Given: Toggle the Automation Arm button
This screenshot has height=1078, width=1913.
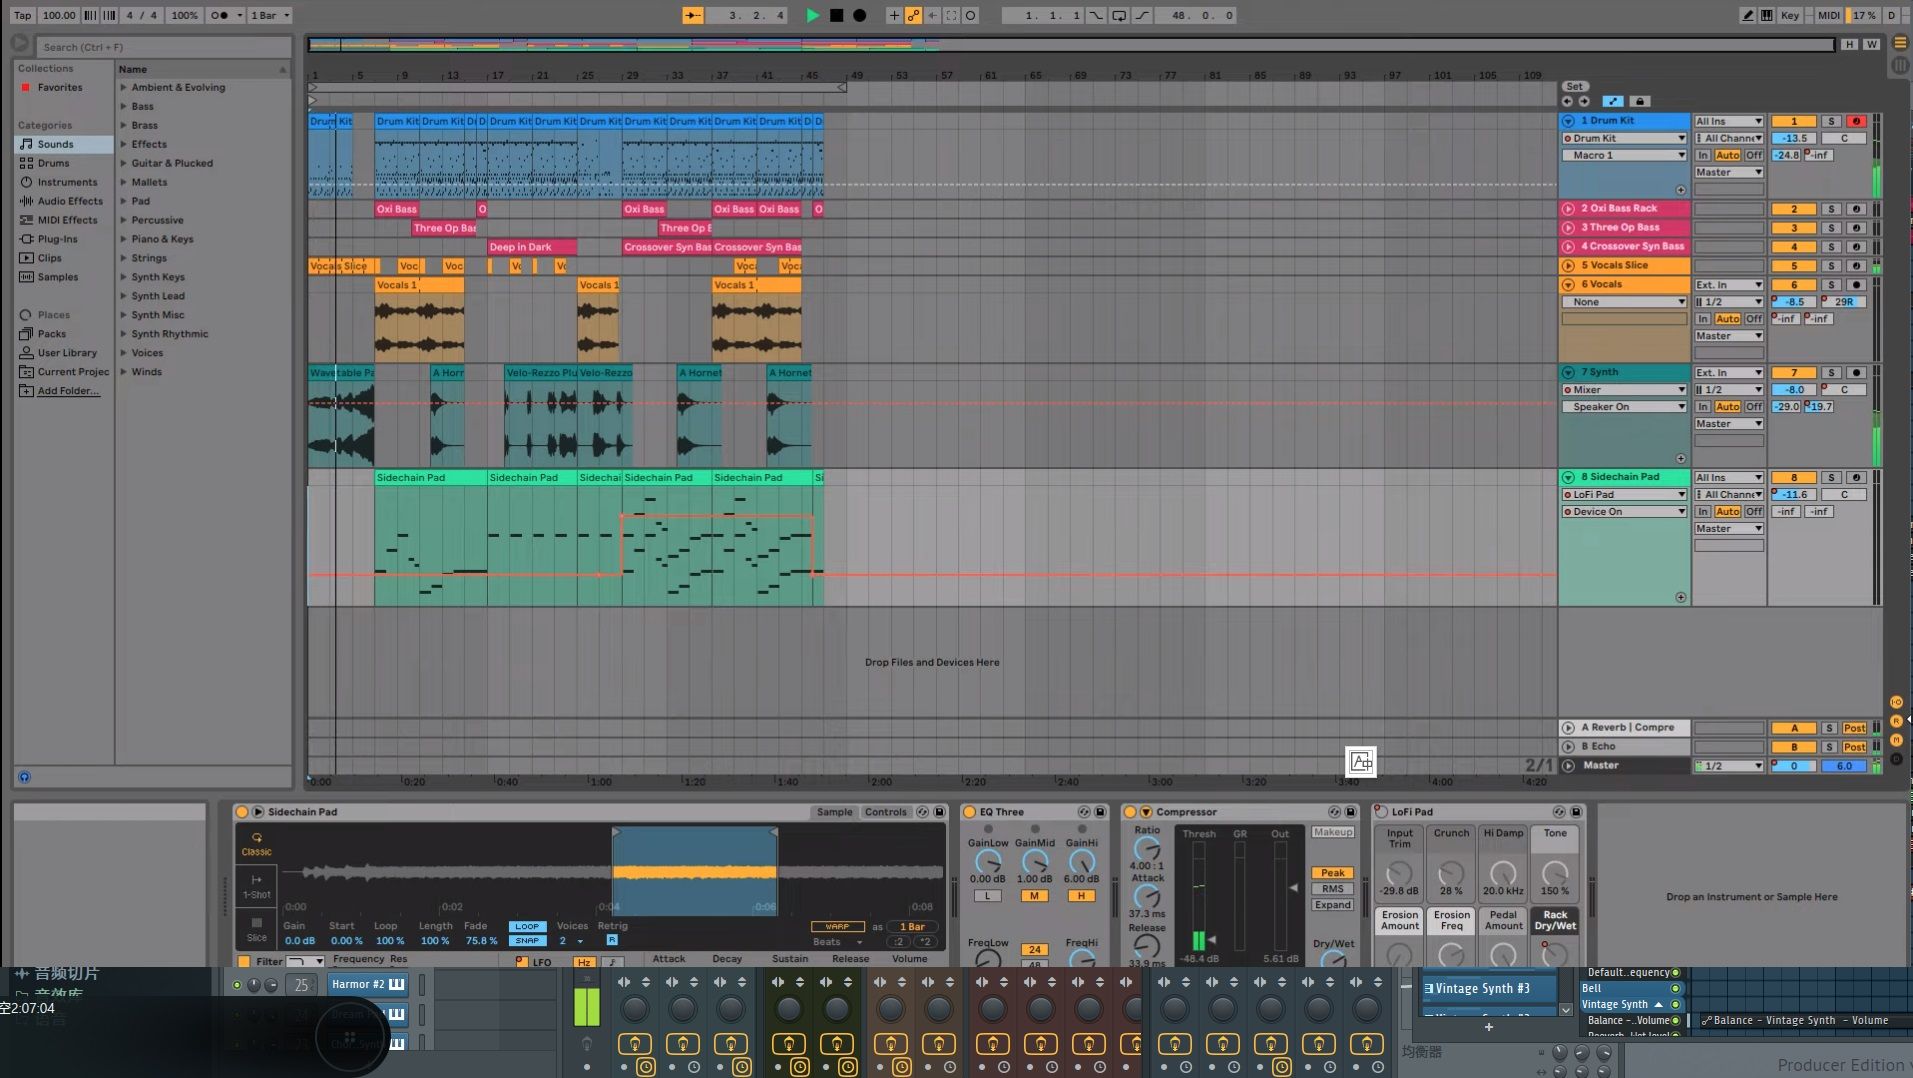Looking at the screenshot, I should tap(913, 15).
